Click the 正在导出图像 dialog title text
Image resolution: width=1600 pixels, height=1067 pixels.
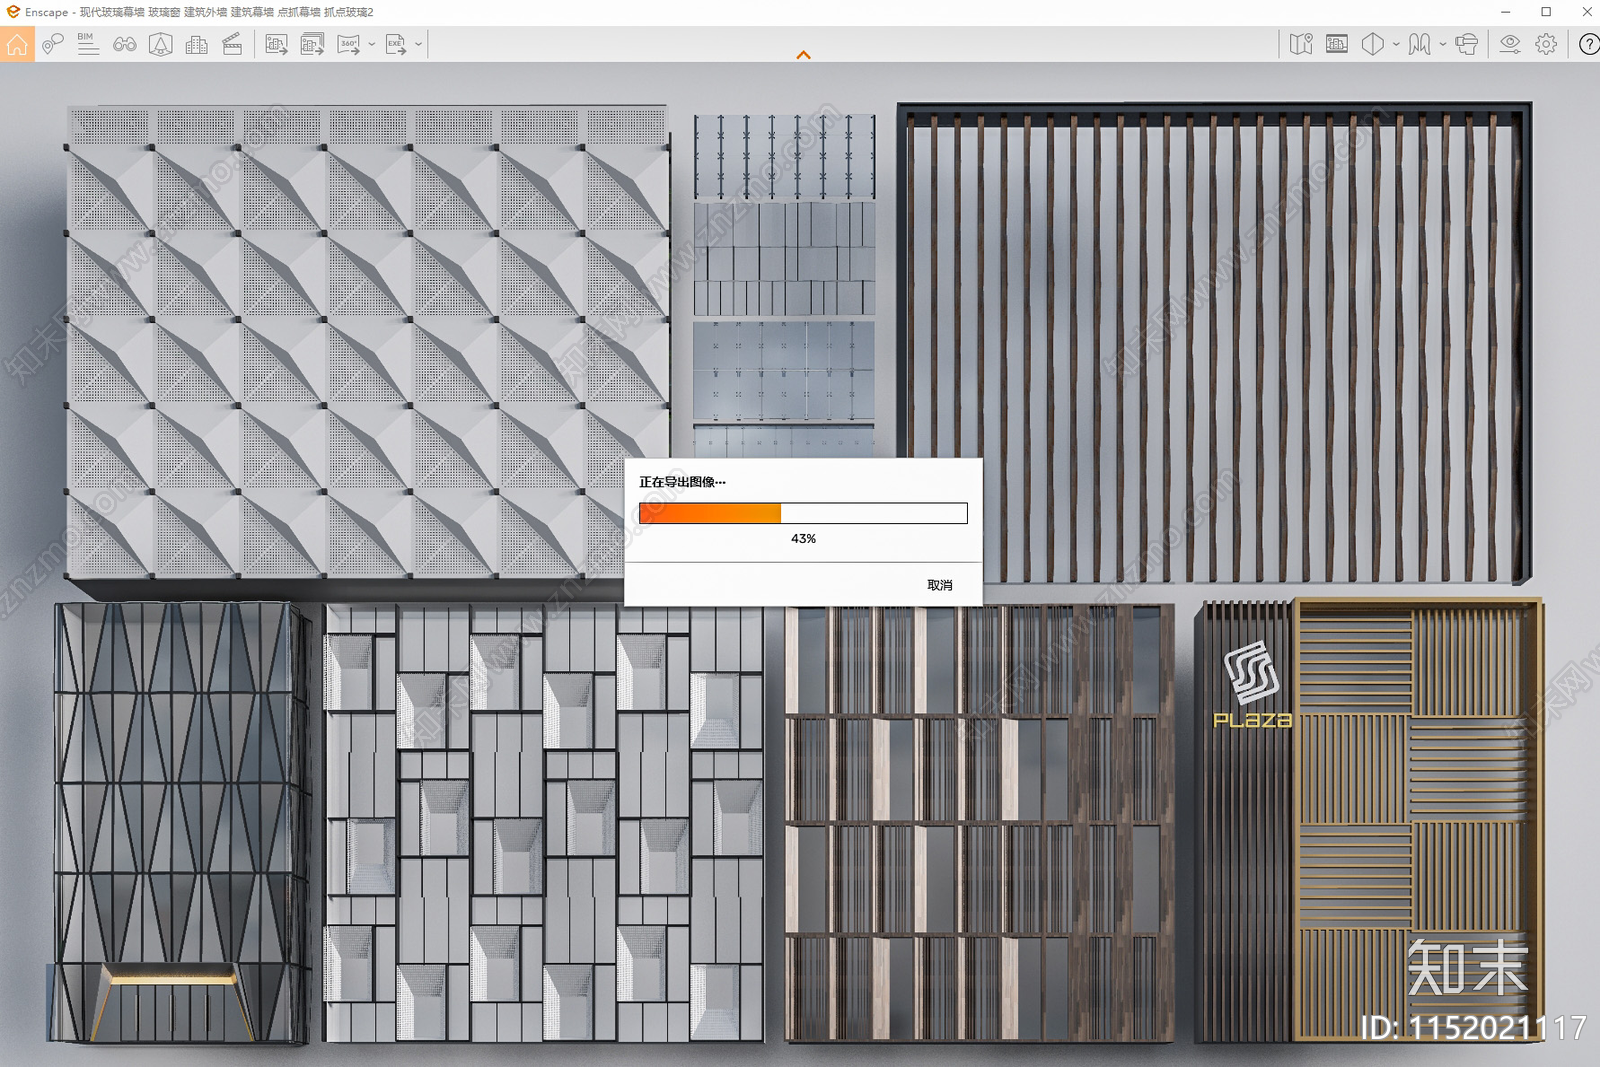pos(682,482)
